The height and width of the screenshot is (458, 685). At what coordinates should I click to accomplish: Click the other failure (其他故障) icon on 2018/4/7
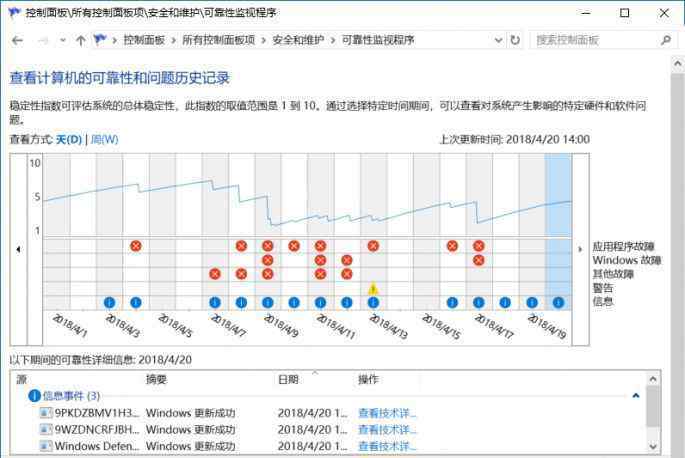pos(215,274)
